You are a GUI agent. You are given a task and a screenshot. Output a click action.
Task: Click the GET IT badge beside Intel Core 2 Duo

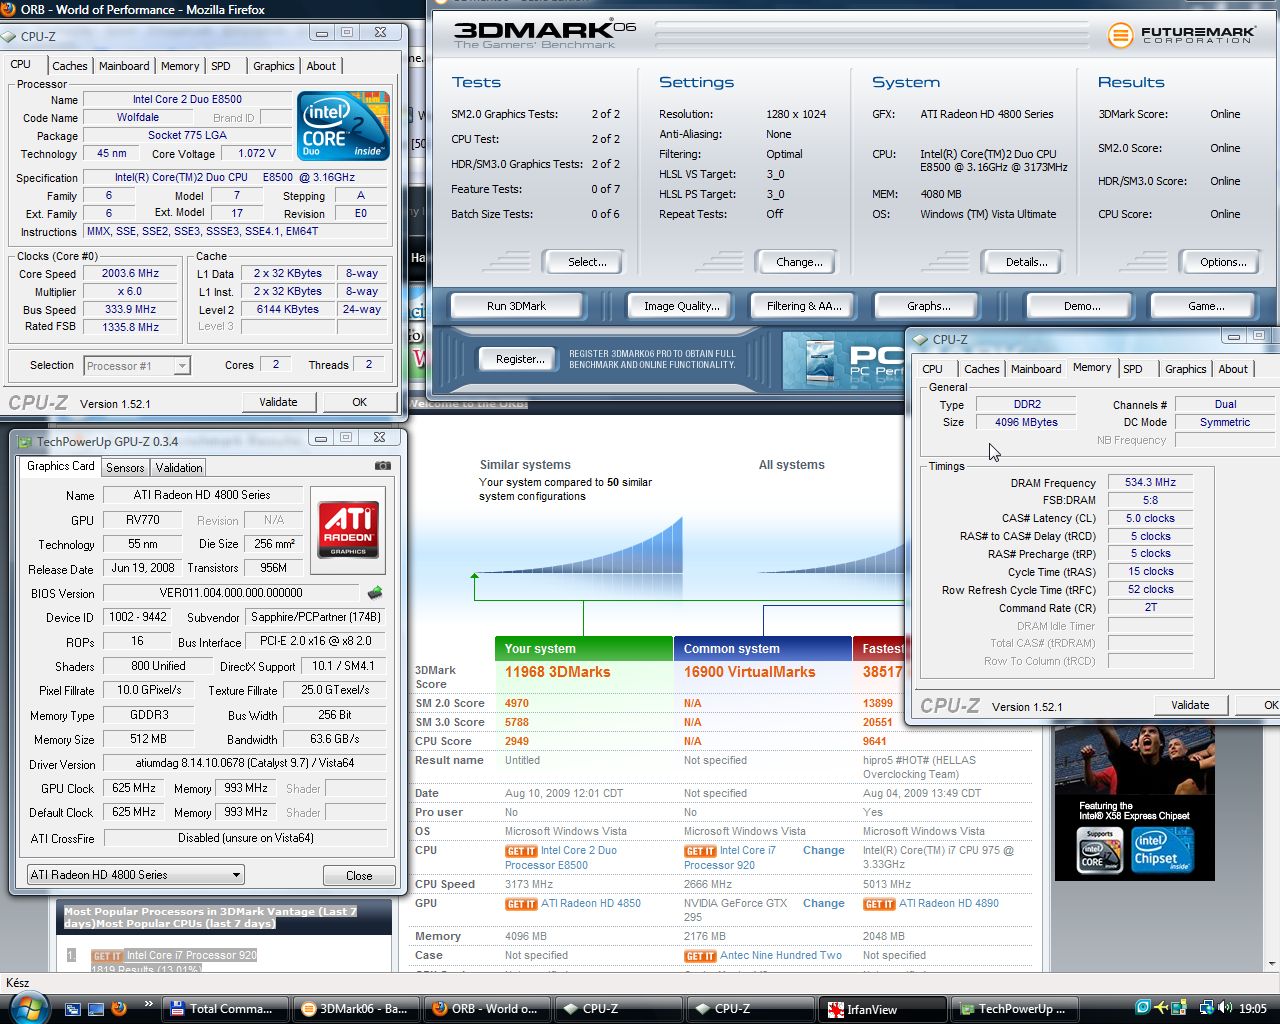click(521, 851)
